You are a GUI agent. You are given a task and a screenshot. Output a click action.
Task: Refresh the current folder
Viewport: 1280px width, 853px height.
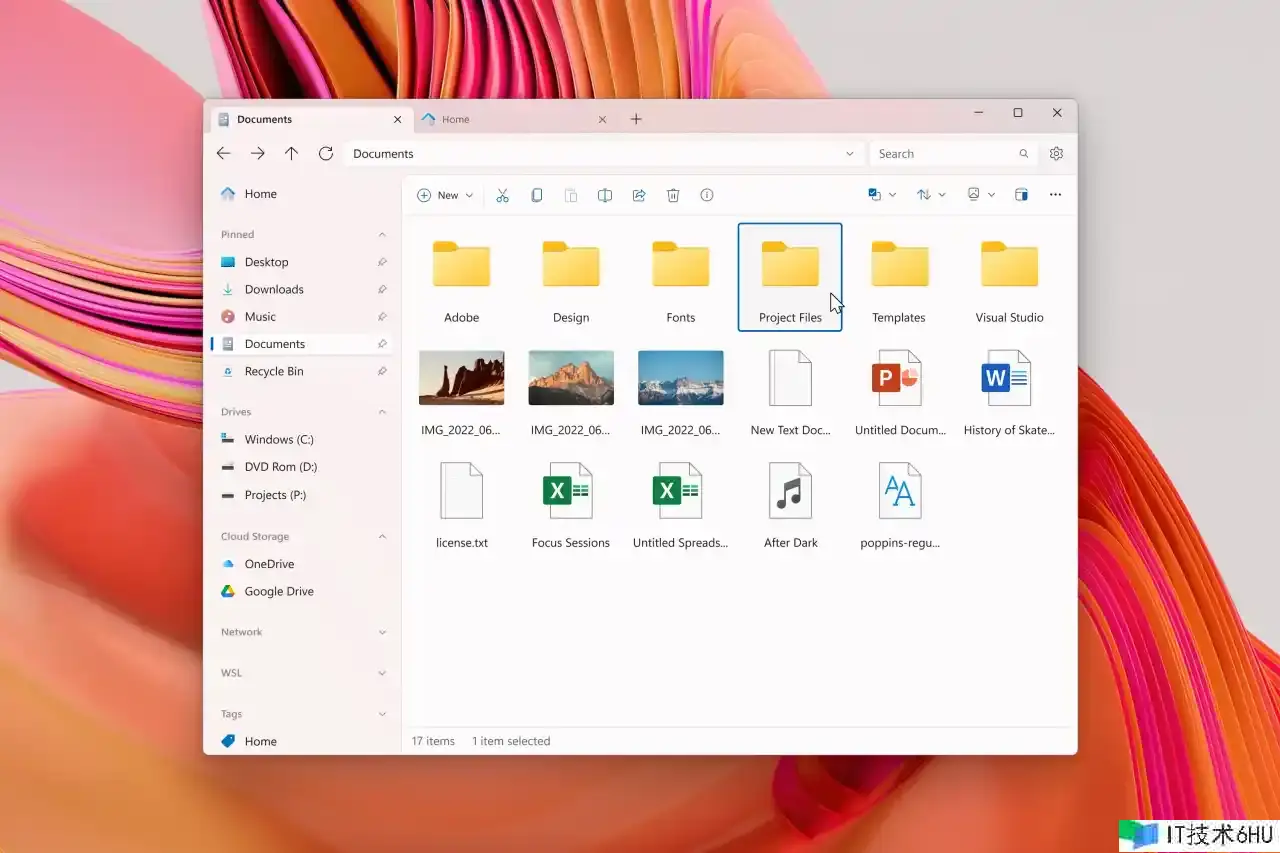pos(325,153)
